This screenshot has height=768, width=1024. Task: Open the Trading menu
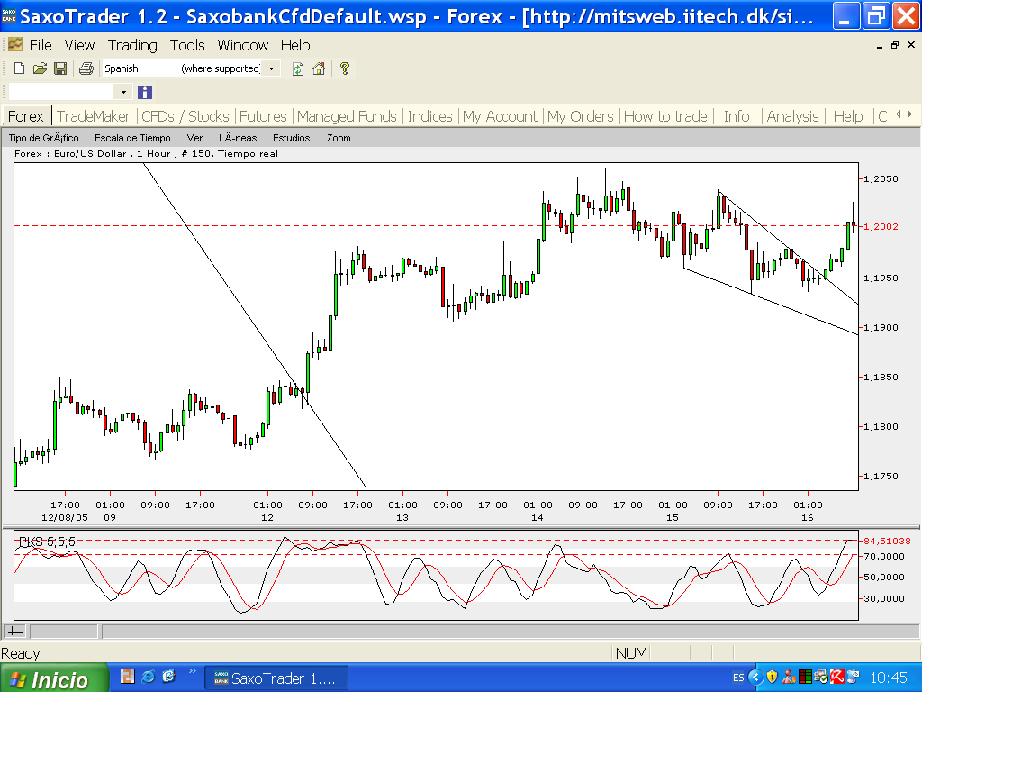tap(133, 45)
